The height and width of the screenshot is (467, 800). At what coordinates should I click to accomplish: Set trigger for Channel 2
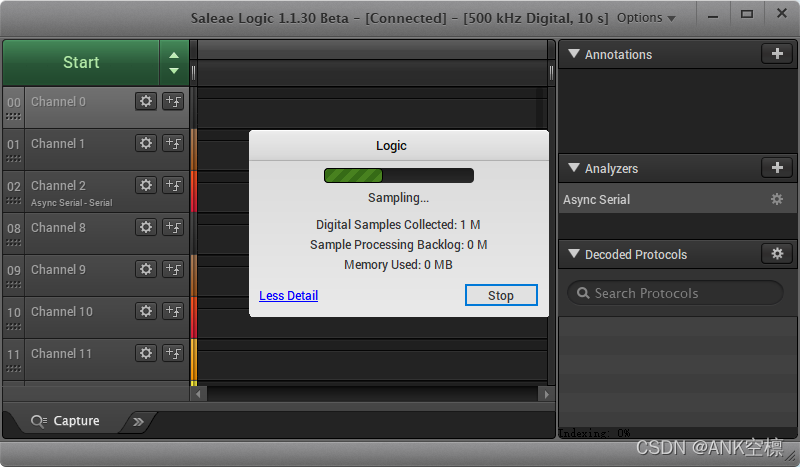coord(173,185)
